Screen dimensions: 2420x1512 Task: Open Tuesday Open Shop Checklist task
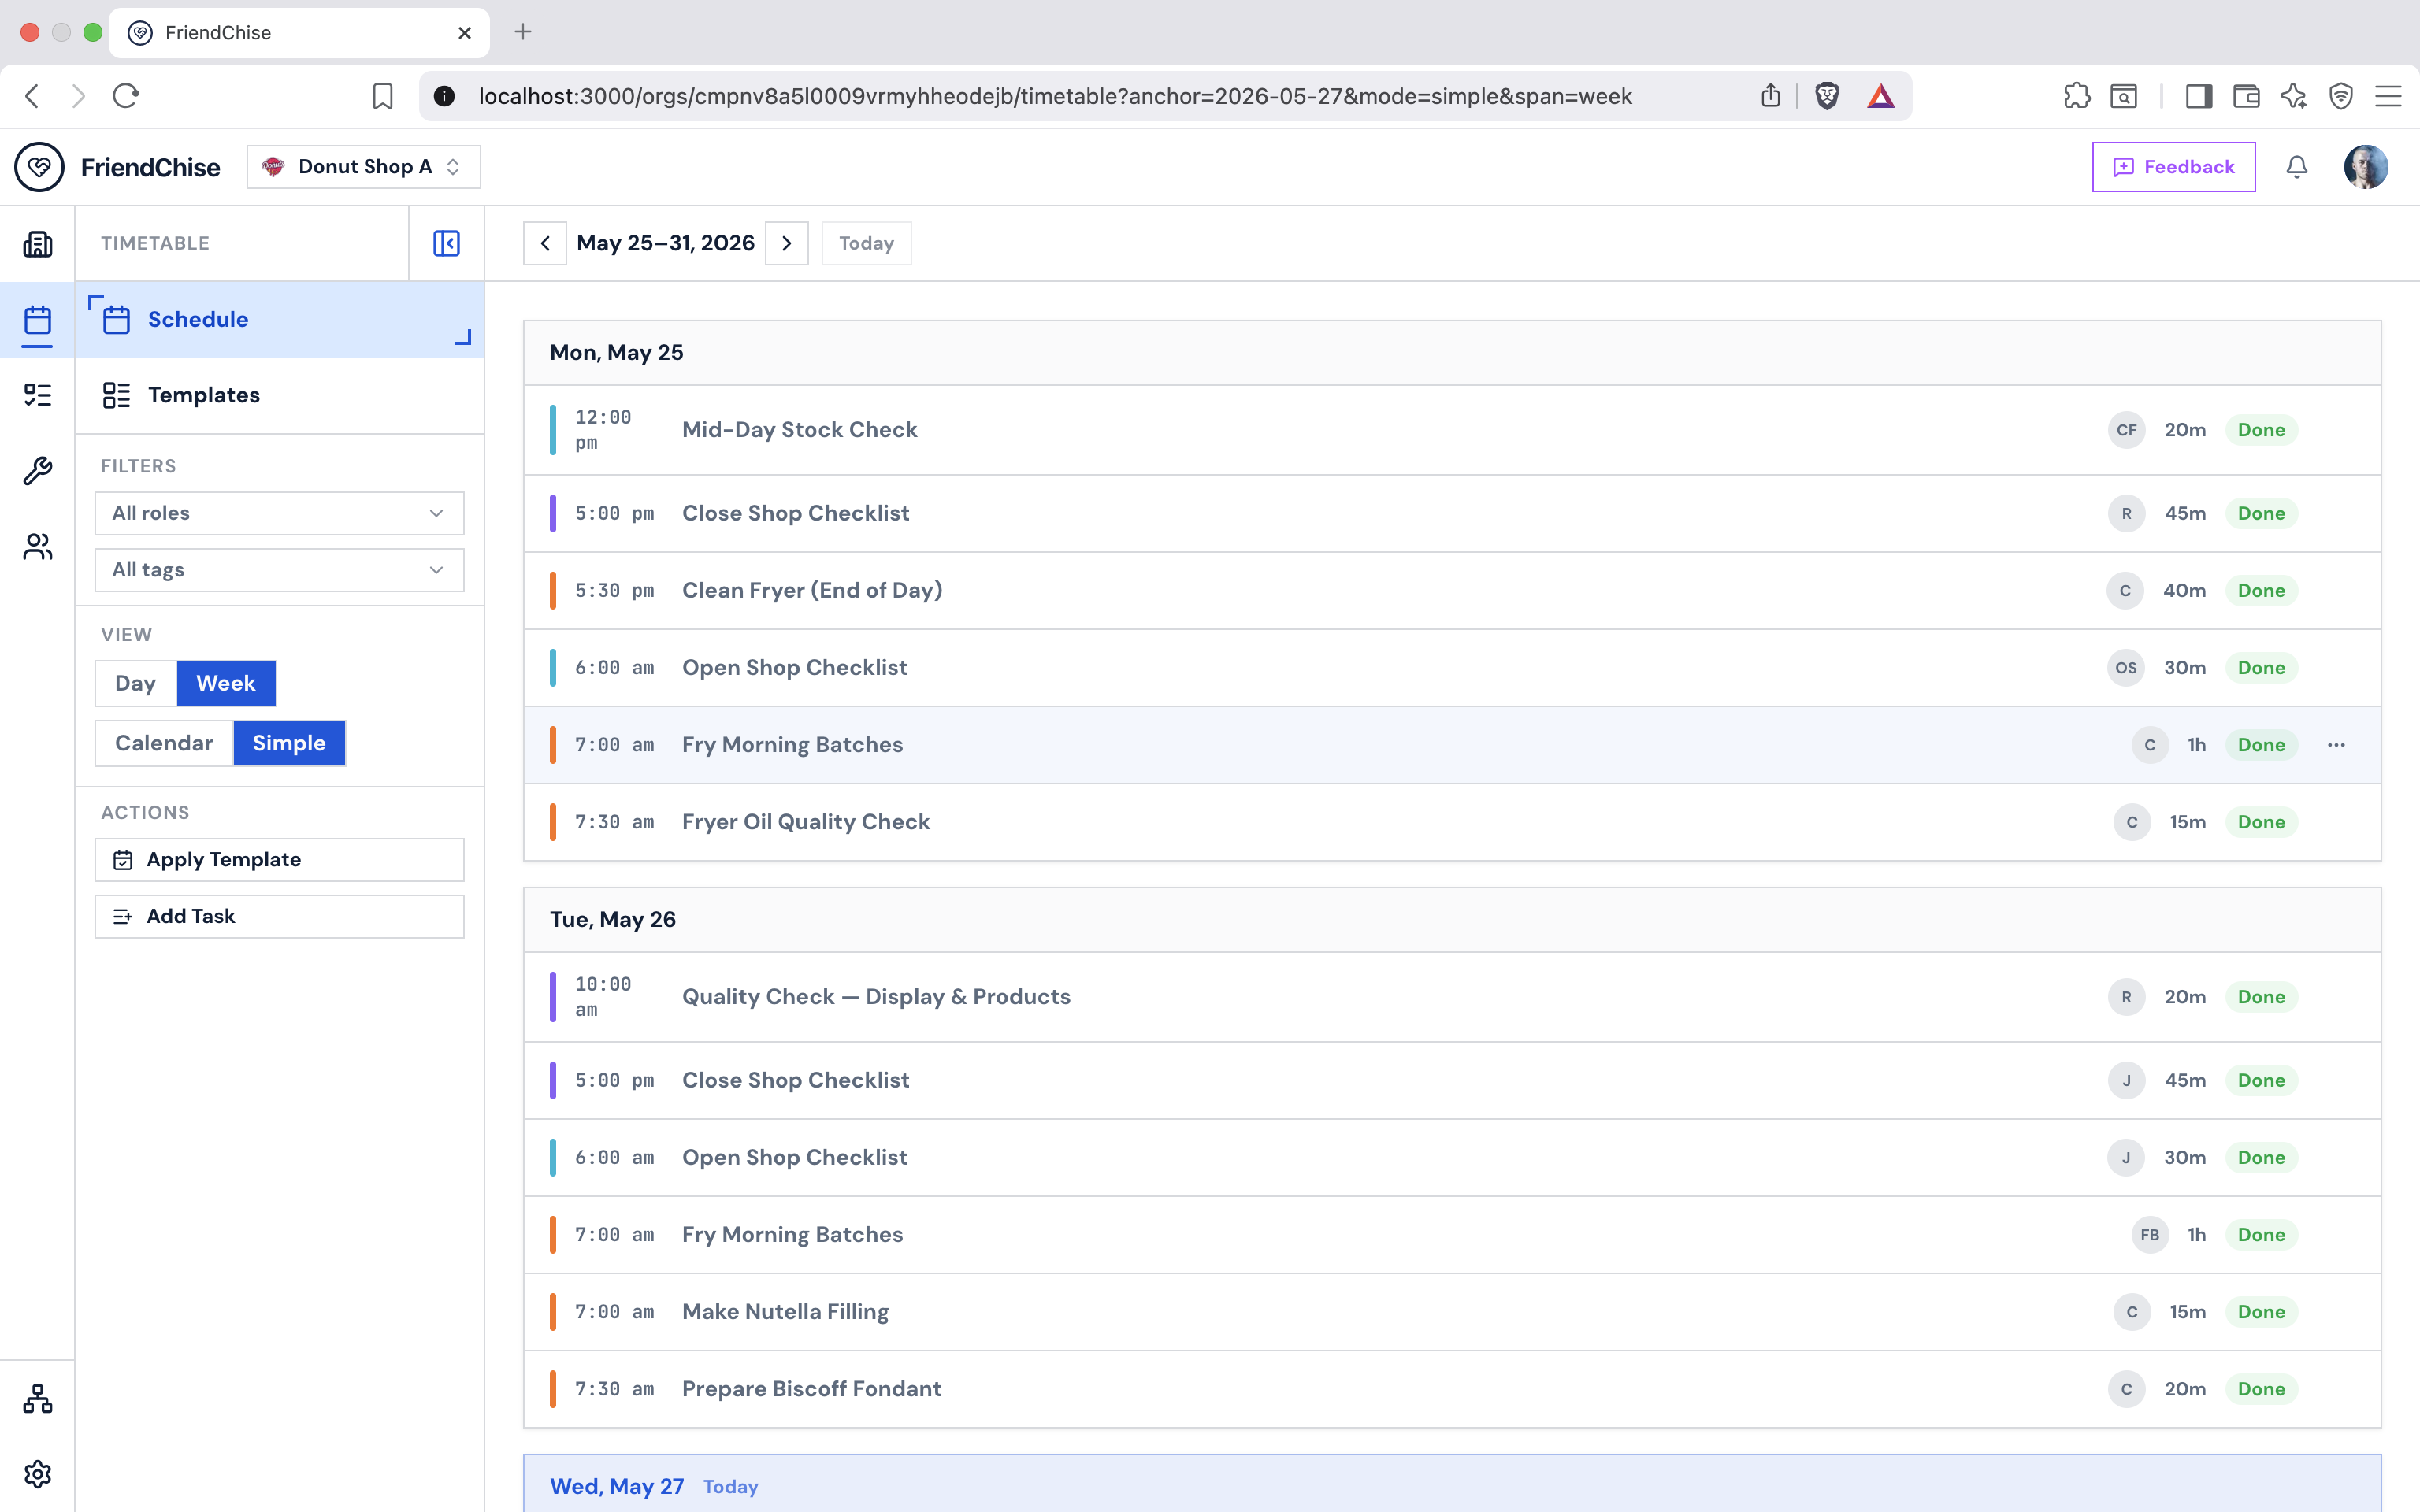1452,1158
